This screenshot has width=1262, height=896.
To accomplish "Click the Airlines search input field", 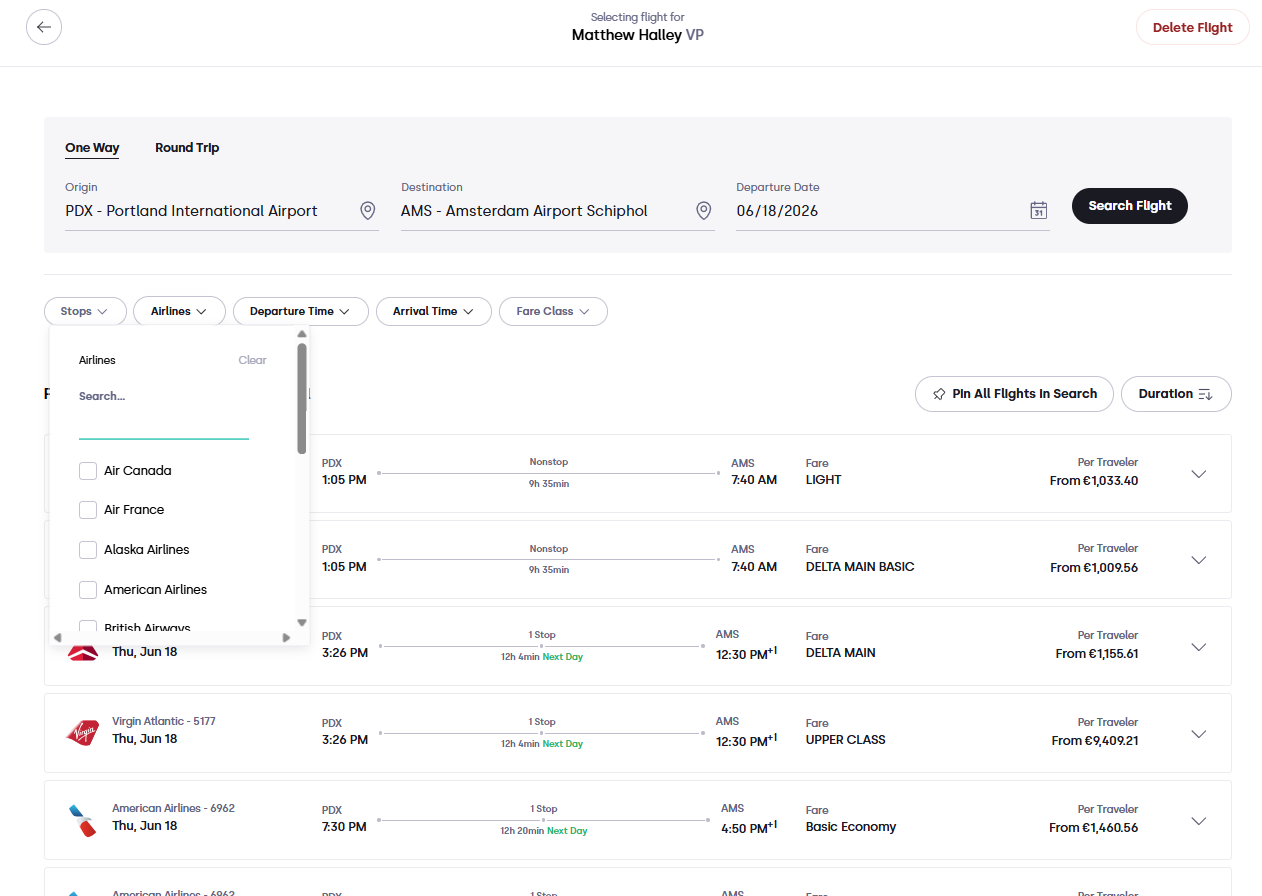I will pos(164,426).
